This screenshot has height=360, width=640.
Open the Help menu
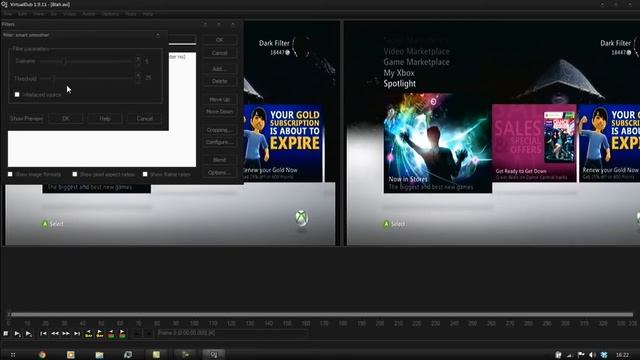[x=148, y=14]
